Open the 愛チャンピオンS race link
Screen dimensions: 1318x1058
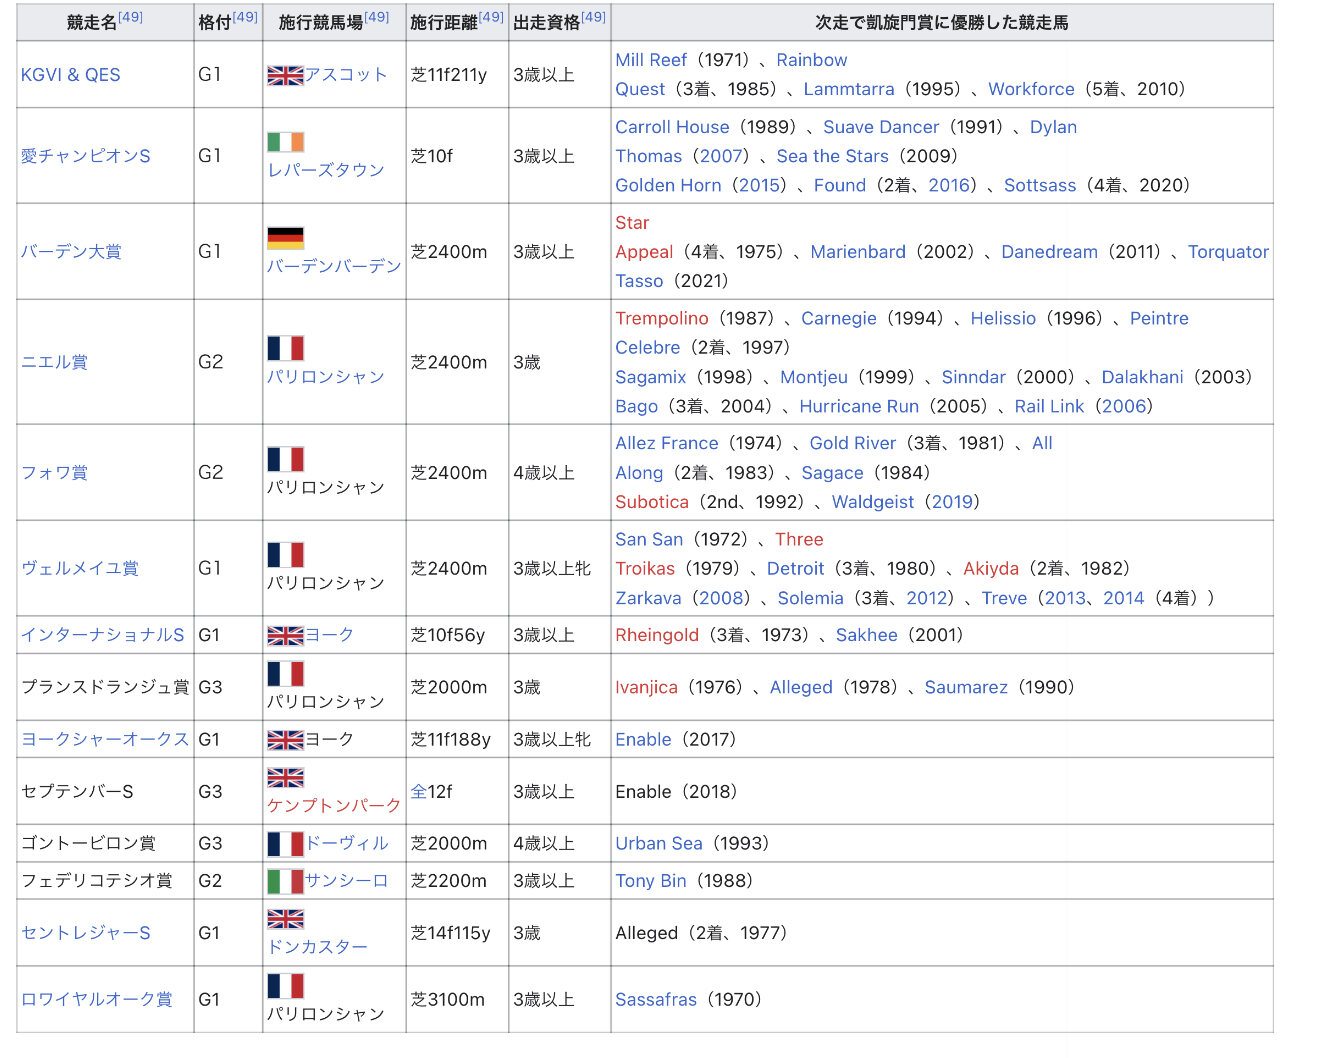86,156
